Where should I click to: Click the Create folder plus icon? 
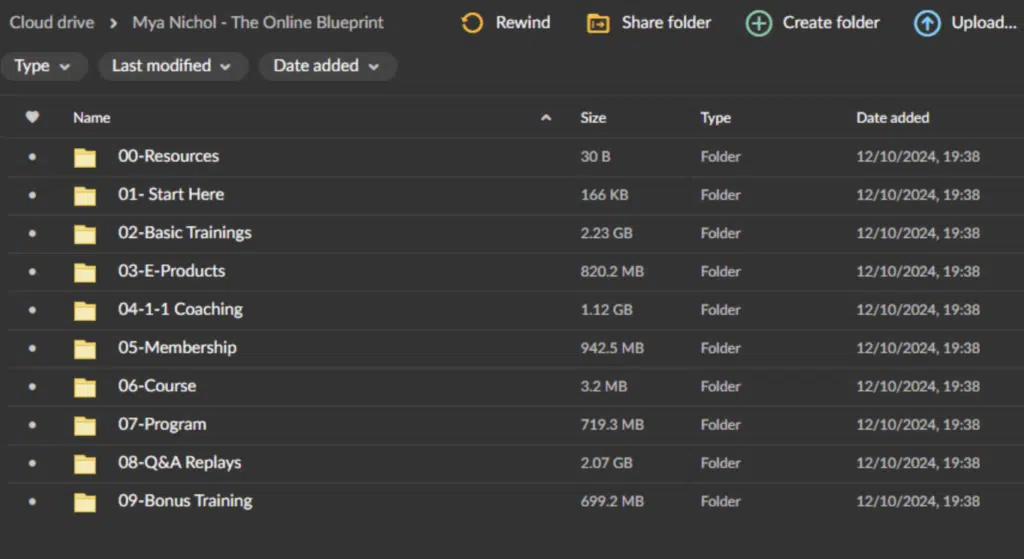tap(758, 24)
